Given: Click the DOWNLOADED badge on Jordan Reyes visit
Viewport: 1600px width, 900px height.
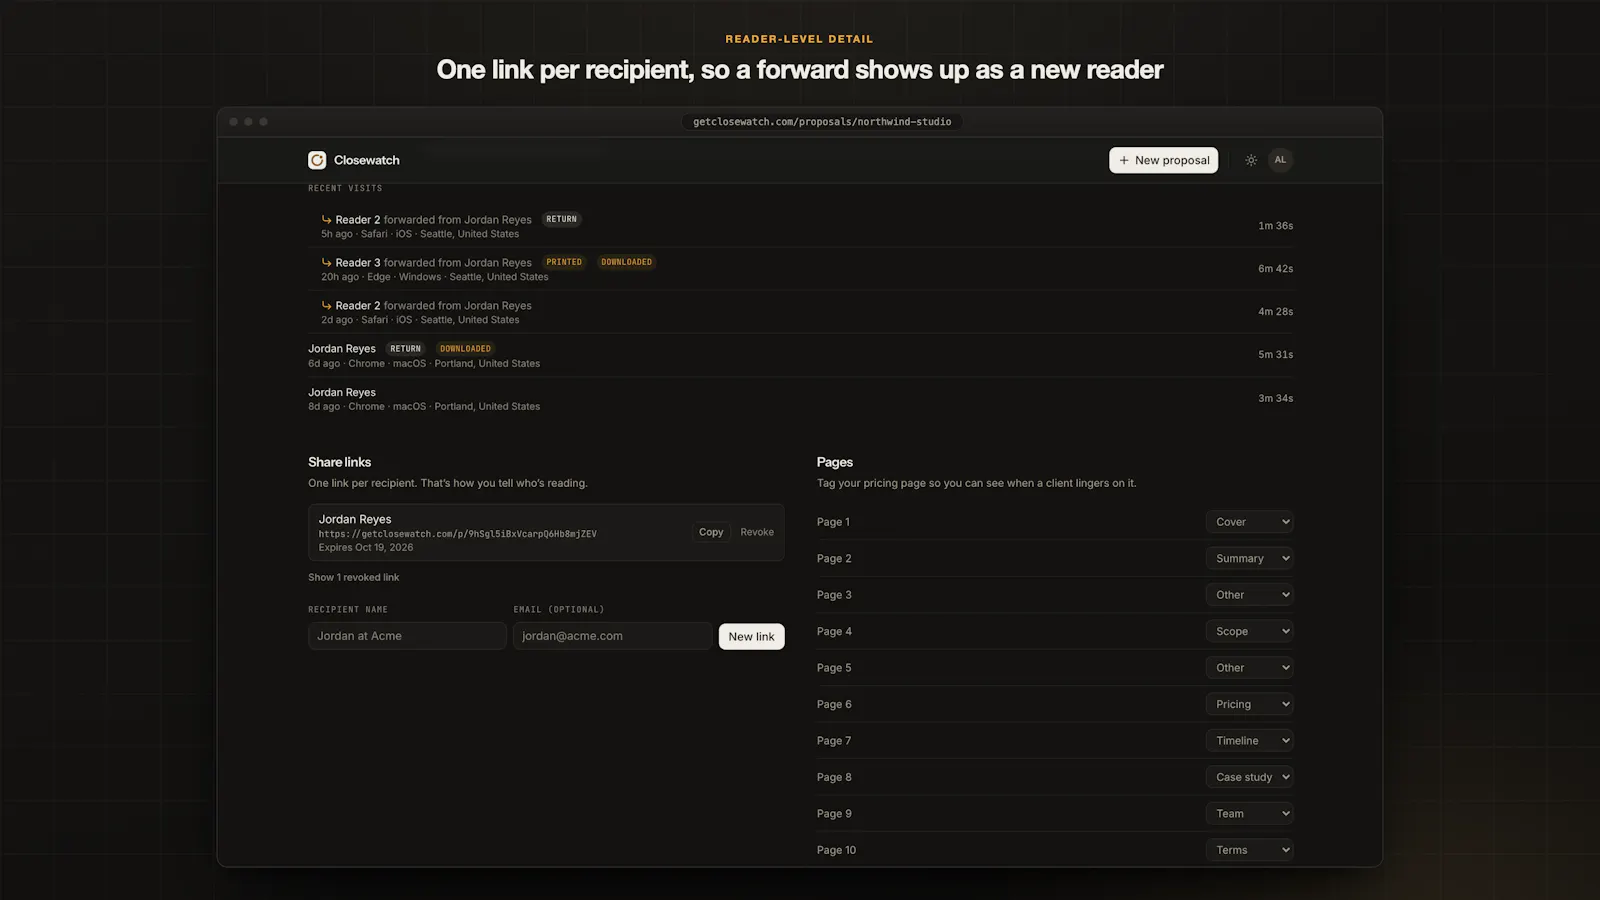Looking at the screenshot, I should [x=465, y=349].
